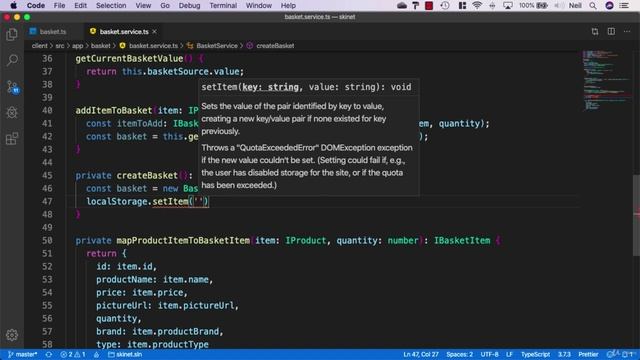This screenshot has height=360, width=640.
Task: Open the macOS Wi-Fi menu
Action: tap(476, 5)
